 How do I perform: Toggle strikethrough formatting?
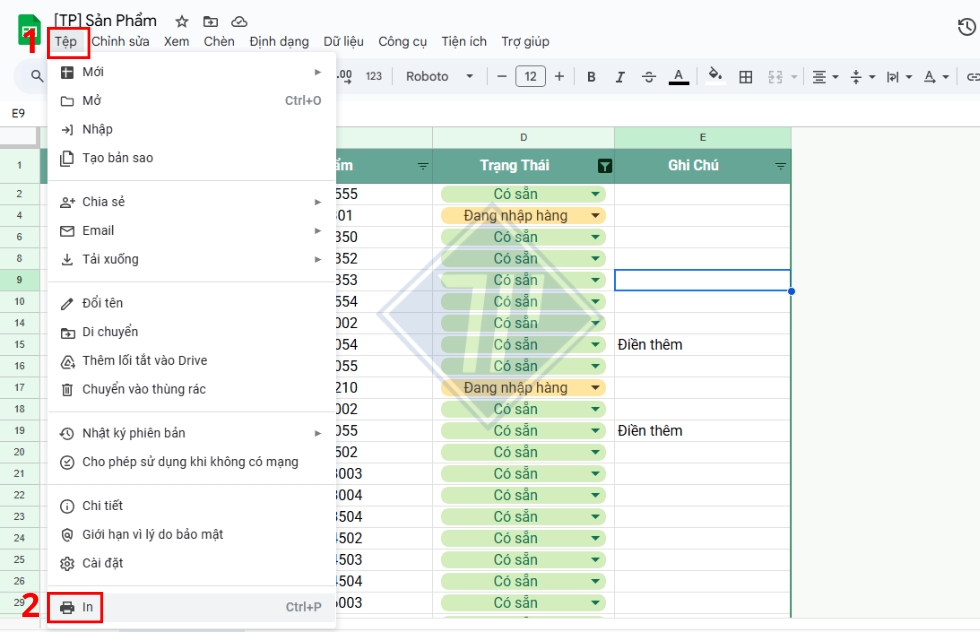pyautogui.click(x=649, y=76)
